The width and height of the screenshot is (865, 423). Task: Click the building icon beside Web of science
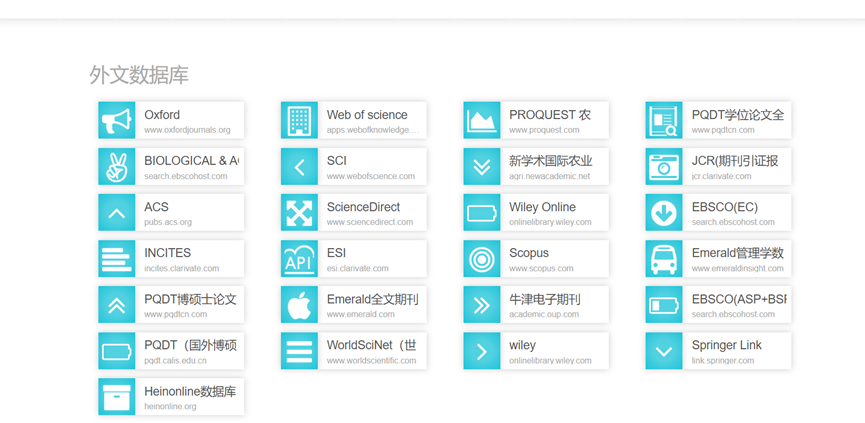point(300,120)
